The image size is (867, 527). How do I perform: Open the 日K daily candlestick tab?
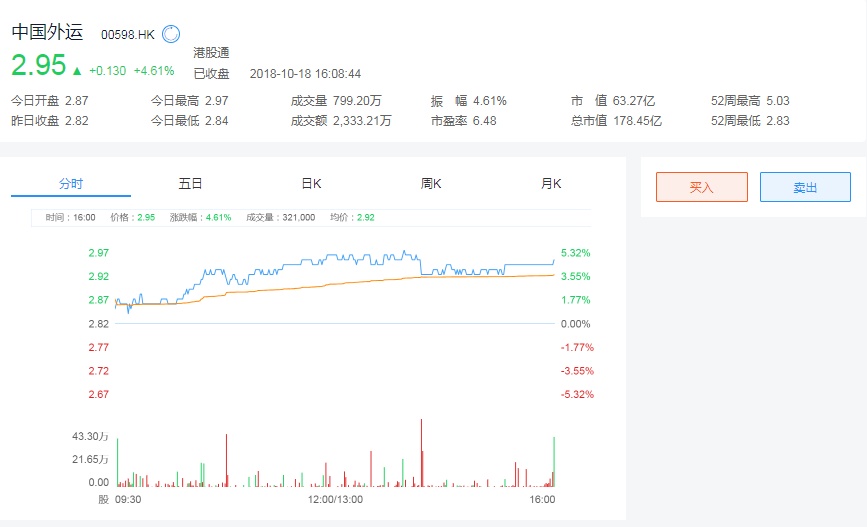(x=311, y=184)
